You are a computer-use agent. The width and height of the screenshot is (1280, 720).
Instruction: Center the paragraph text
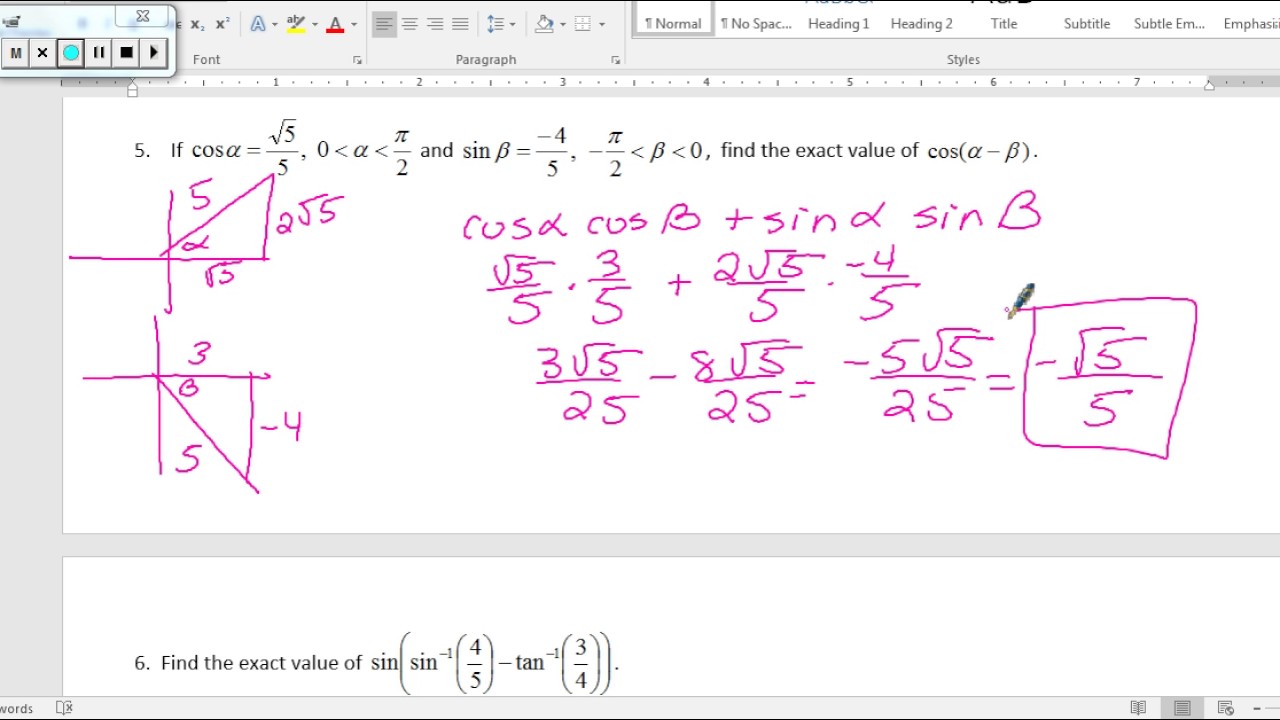[x=410, y=24]
